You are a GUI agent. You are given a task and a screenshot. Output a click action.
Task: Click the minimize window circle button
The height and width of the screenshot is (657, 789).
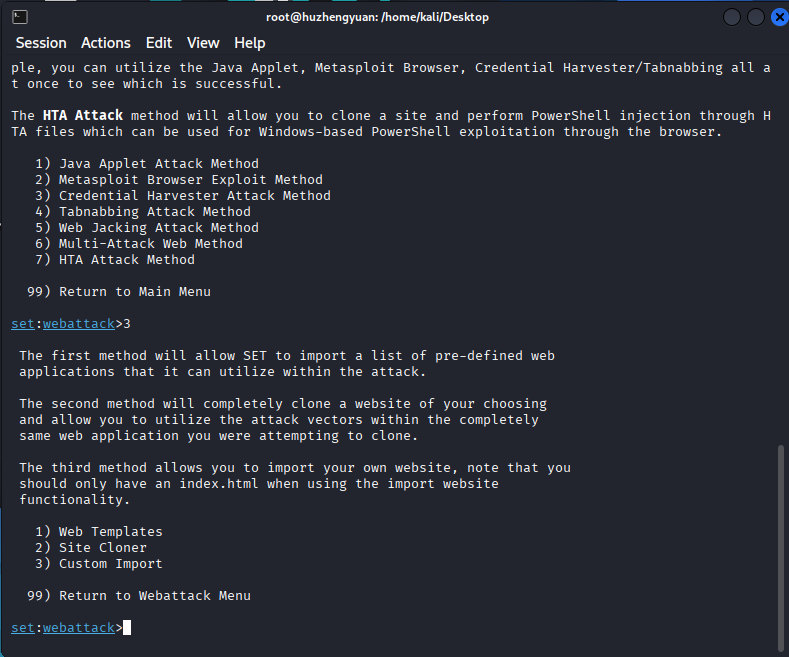732,17
